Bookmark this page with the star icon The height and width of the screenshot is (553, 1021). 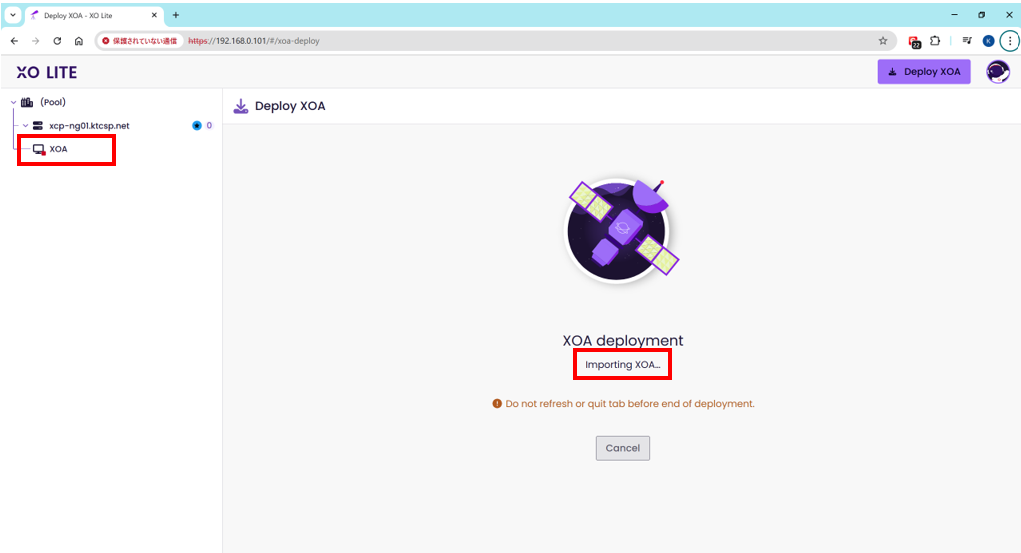click(882, 41)
